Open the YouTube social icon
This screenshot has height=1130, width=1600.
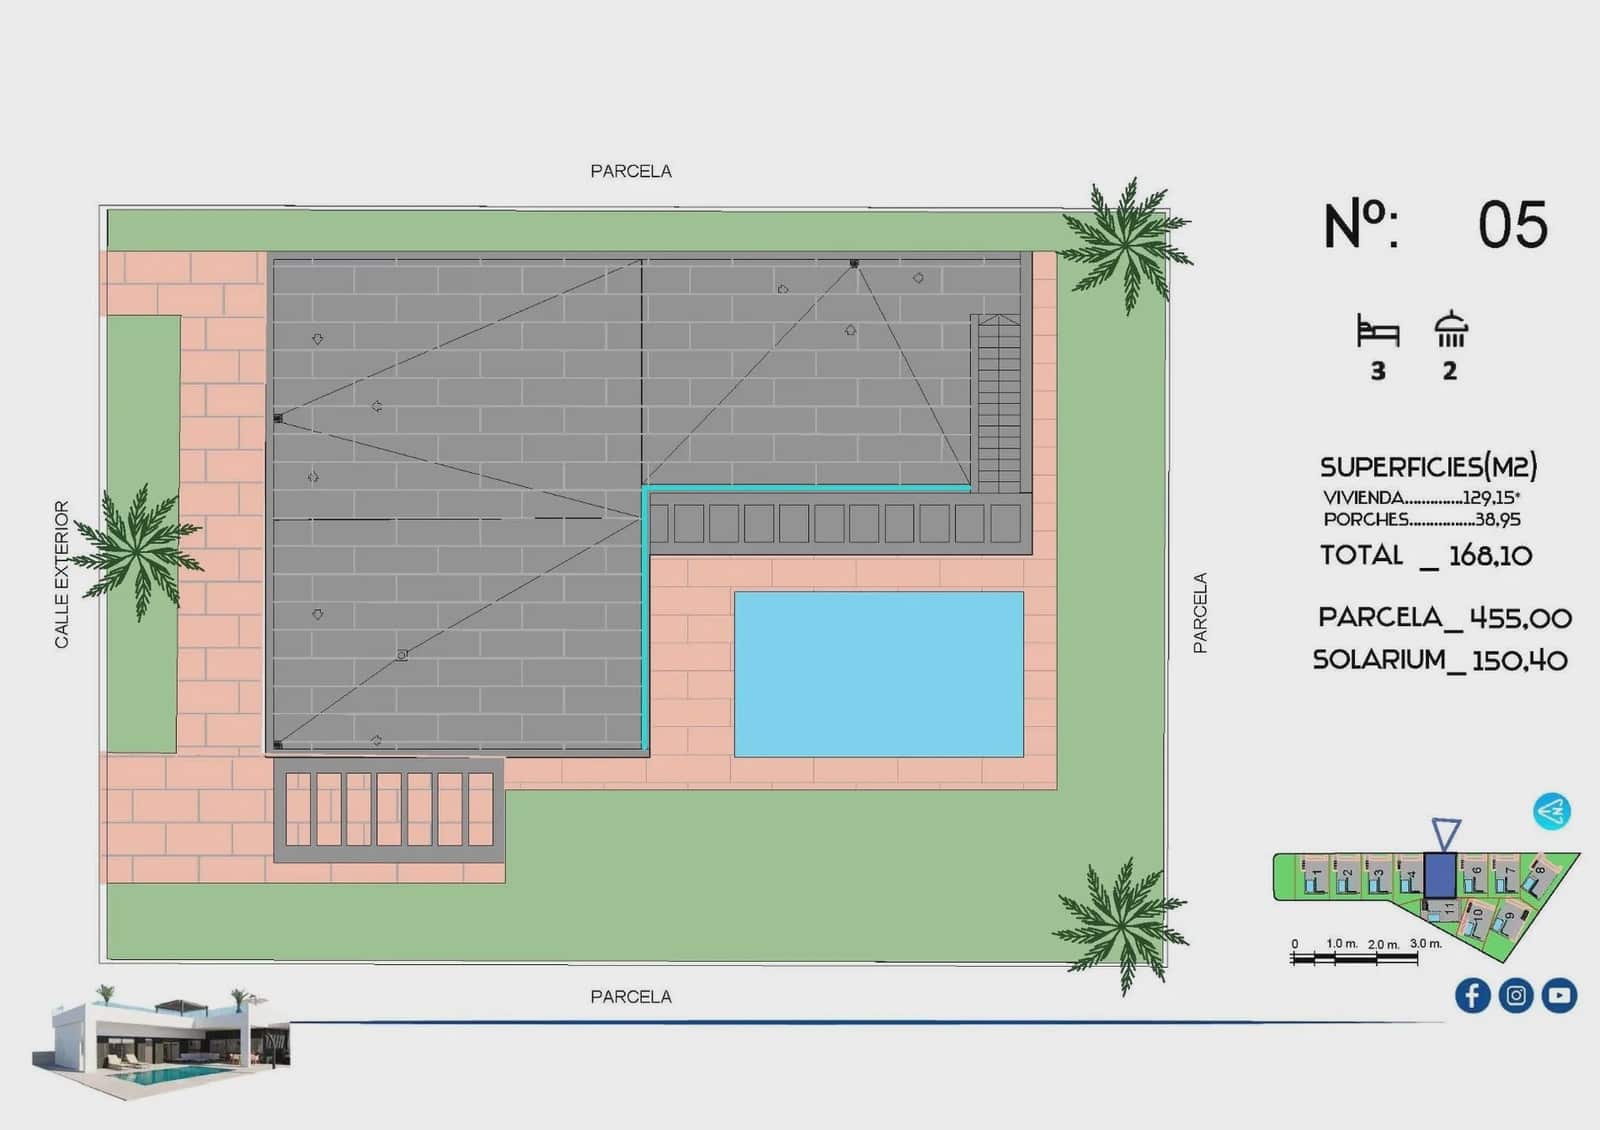pyautogui.click(x=1559, y=995)
